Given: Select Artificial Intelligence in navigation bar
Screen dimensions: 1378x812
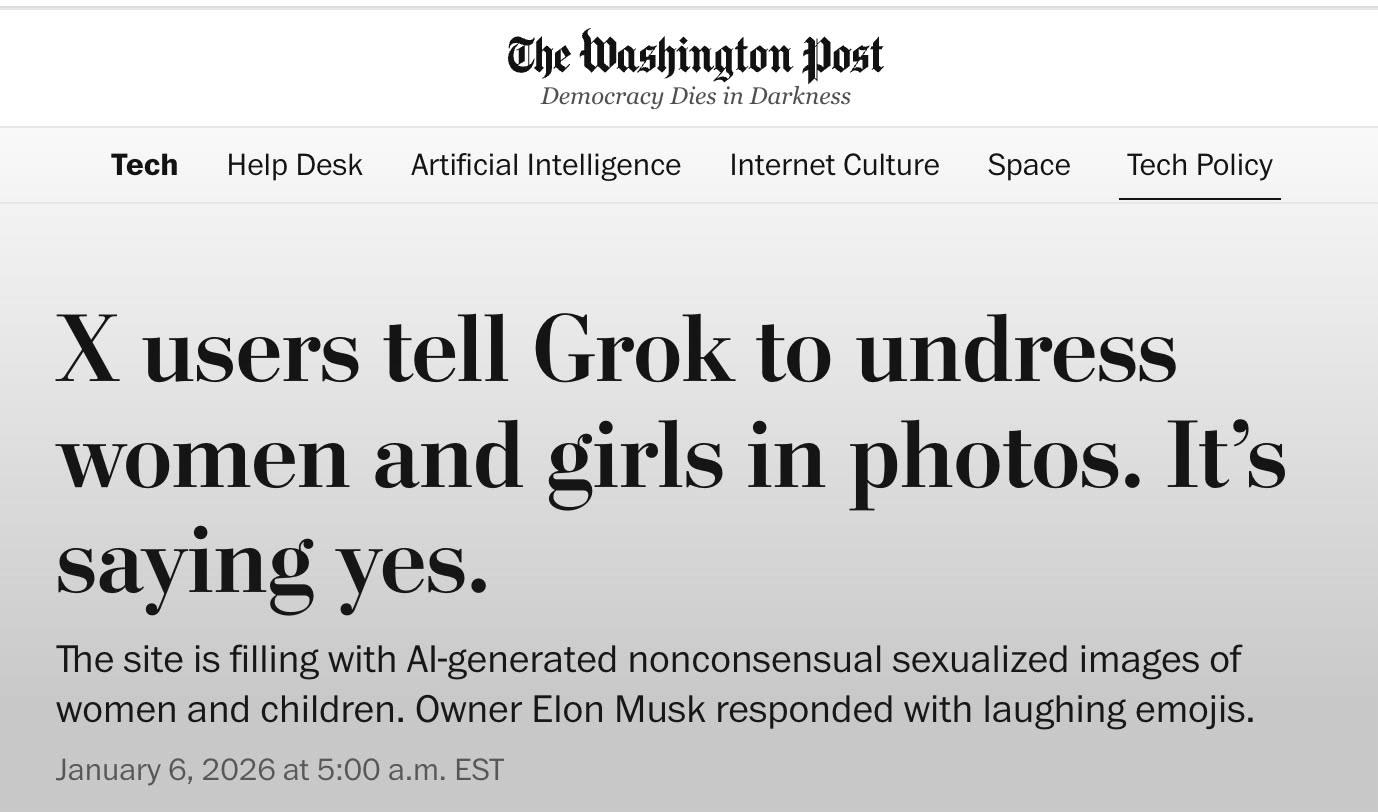Looking at the screenshot, I should click(545, 165).
